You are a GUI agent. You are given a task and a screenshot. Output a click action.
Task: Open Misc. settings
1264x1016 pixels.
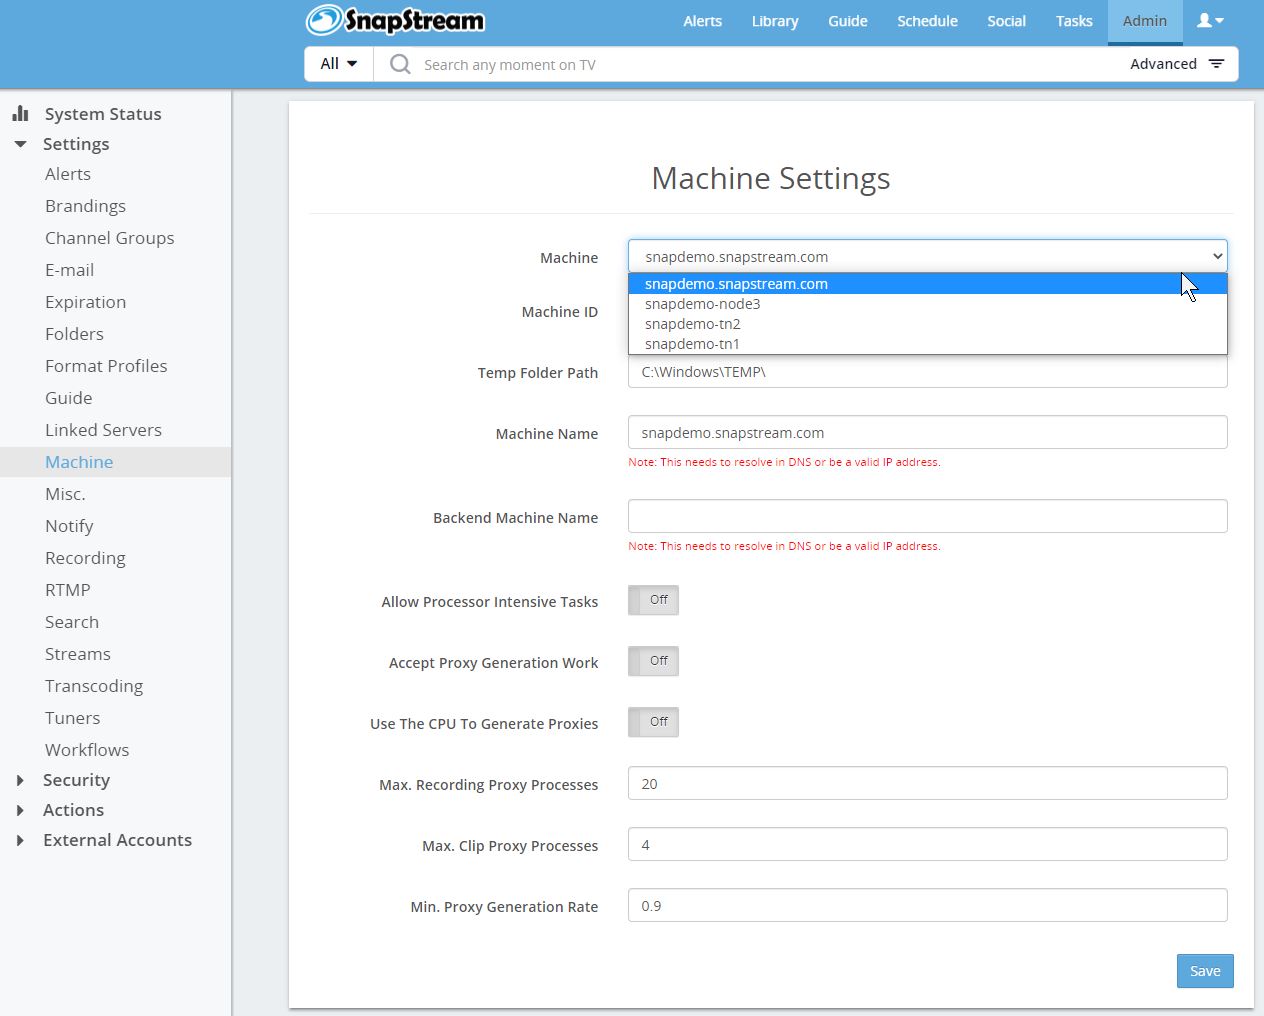click(65, 494)
